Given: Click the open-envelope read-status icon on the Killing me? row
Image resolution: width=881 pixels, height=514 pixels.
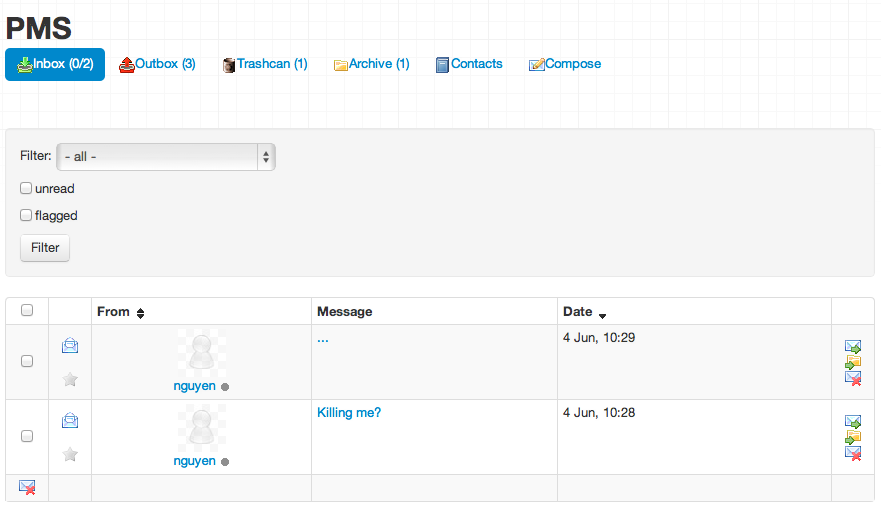Looking at the screenshot, I should click(x=70, y=420).
